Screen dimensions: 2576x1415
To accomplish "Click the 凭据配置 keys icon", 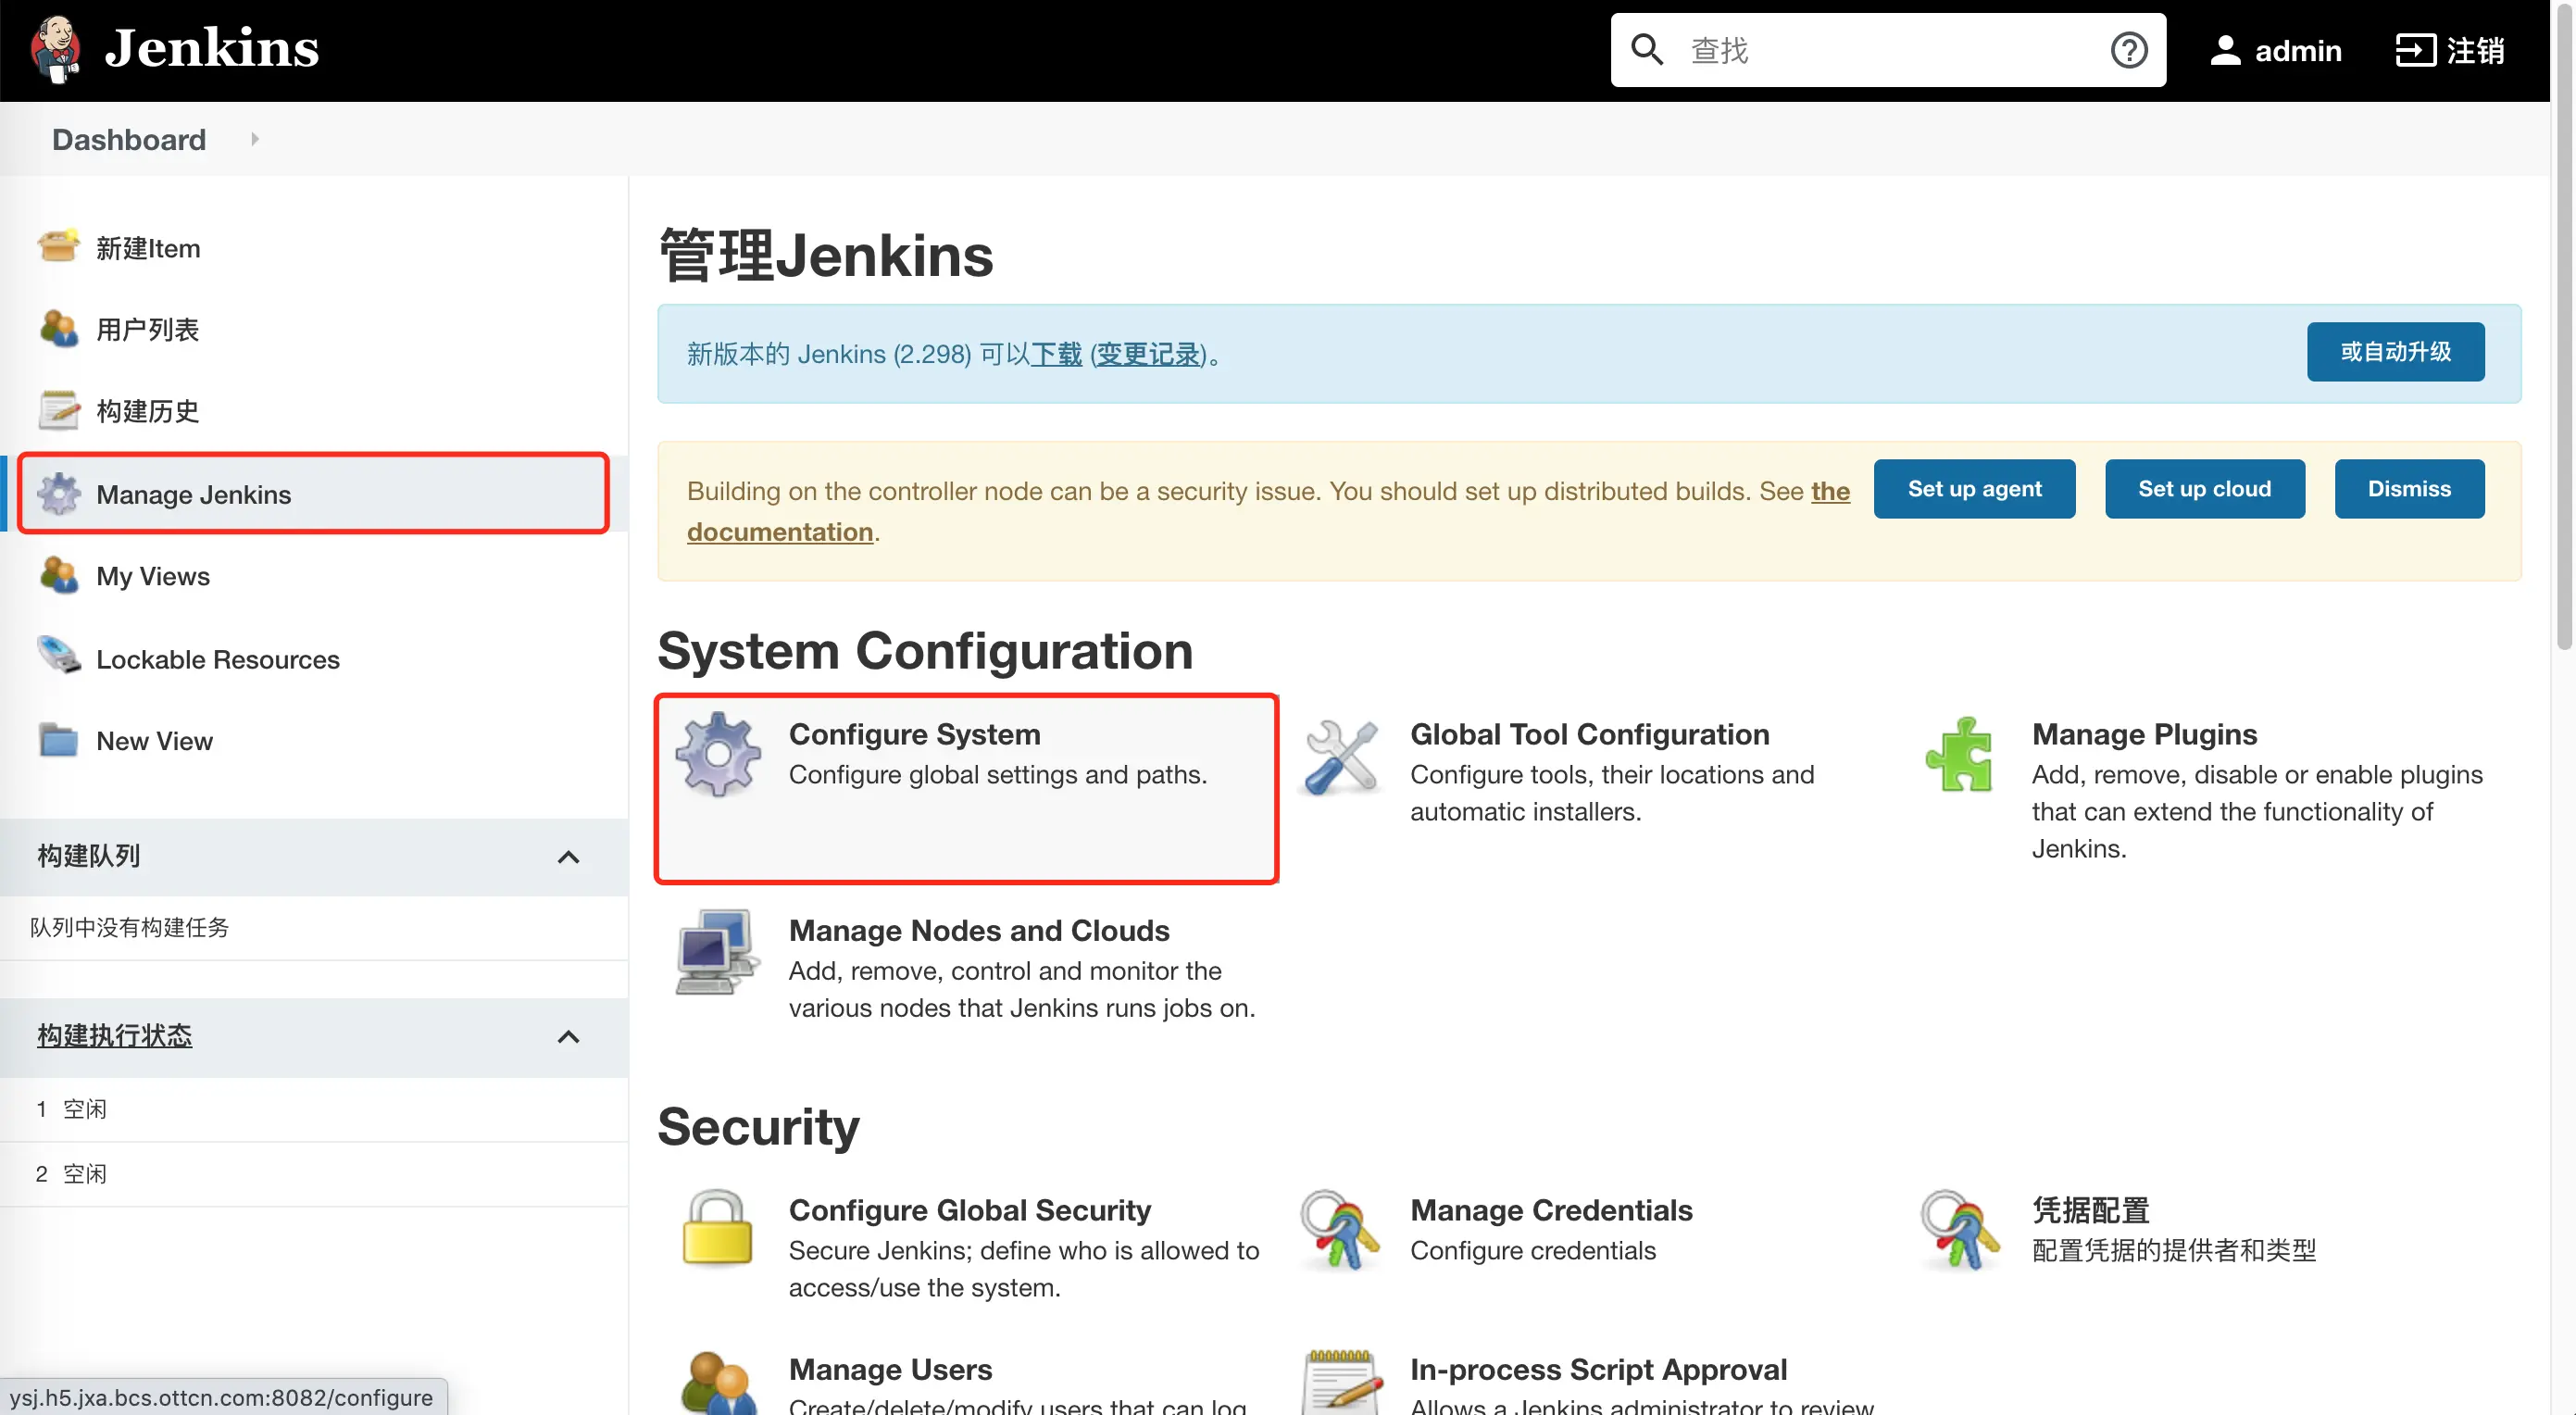I will point(1960,1230).
